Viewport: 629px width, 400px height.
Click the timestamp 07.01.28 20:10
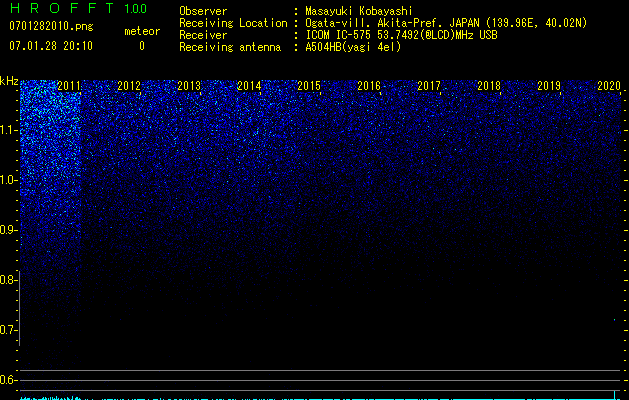51,46
